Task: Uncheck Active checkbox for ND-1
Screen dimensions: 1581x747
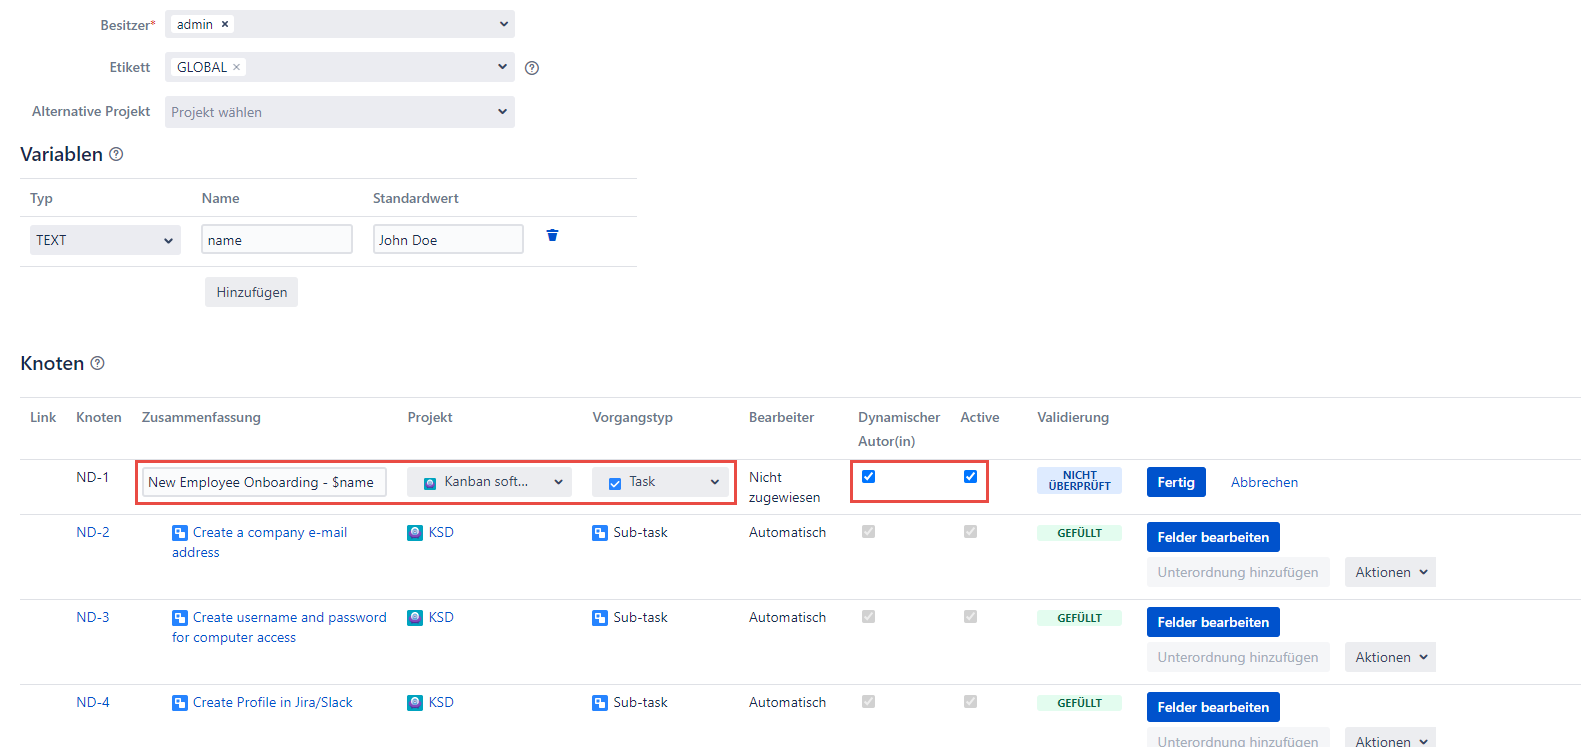Action: [970, 477]
